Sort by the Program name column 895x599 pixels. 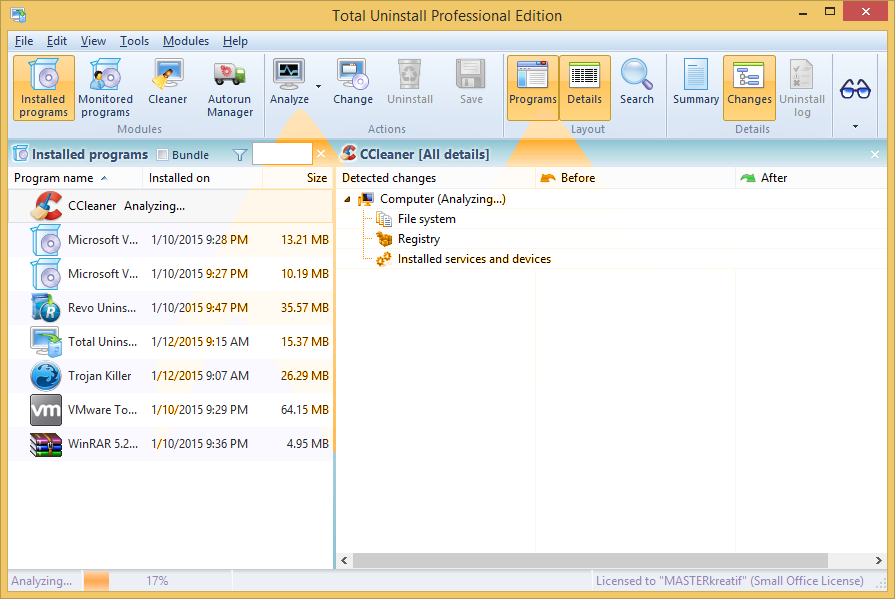click(75, 178)
